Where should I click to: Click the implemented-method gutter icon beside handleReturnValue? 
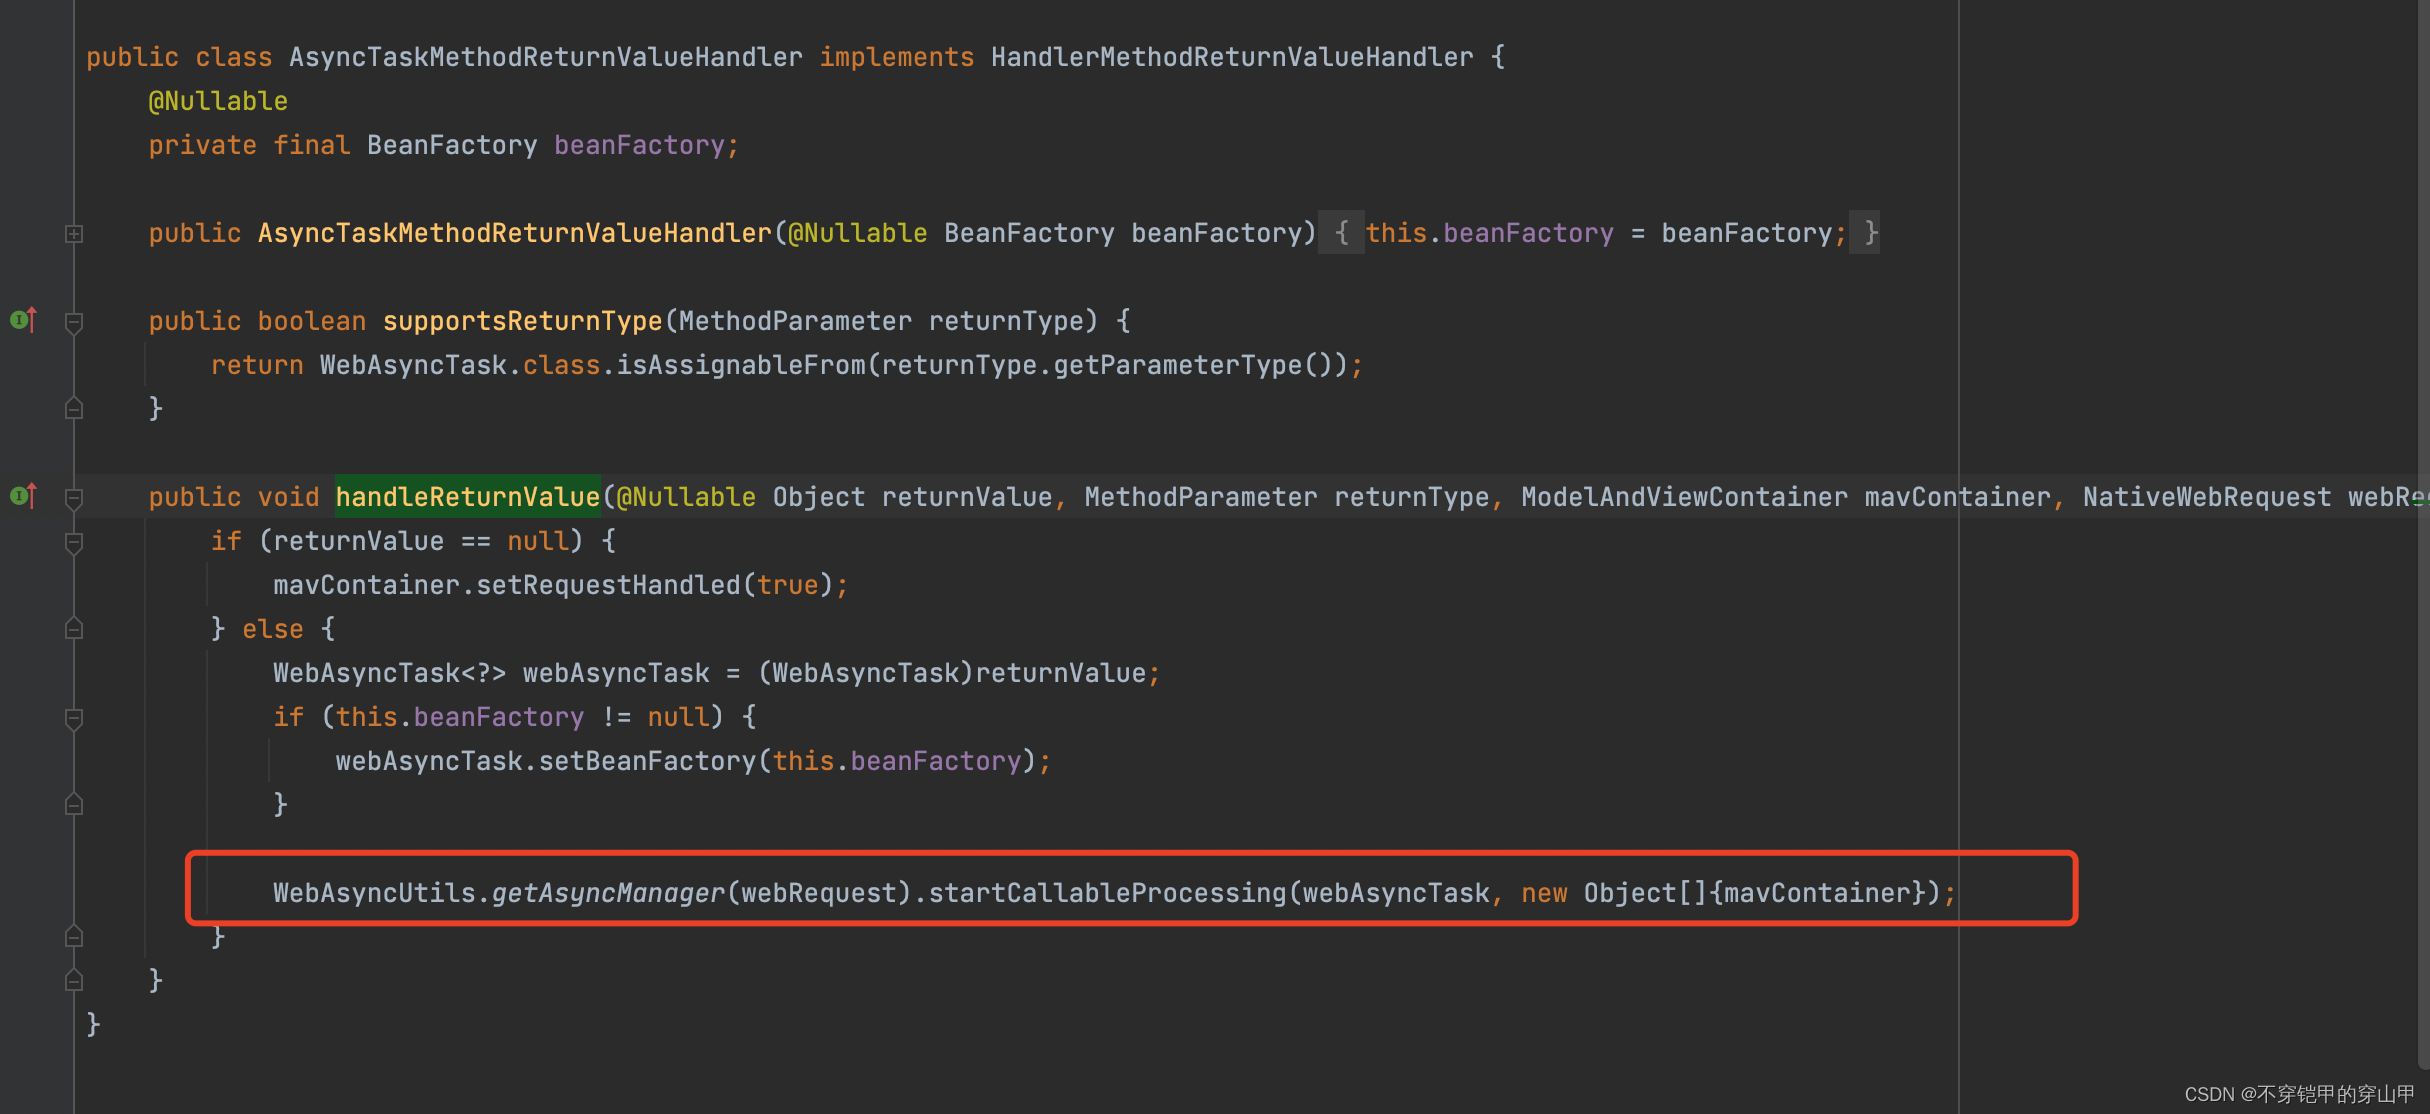pos(23,496)
